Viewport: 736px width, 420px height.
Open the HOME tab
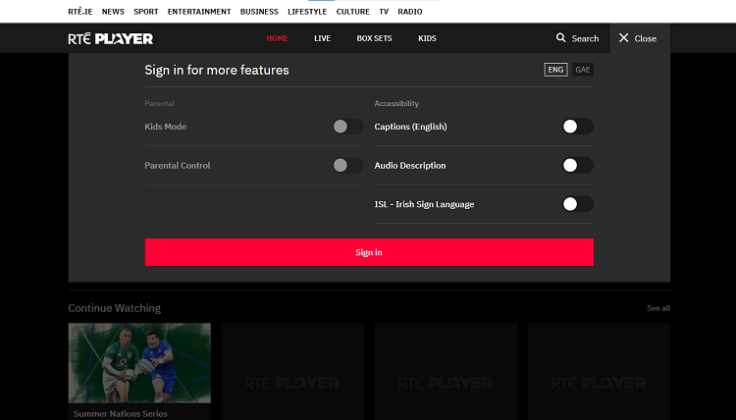coord(277,38)
